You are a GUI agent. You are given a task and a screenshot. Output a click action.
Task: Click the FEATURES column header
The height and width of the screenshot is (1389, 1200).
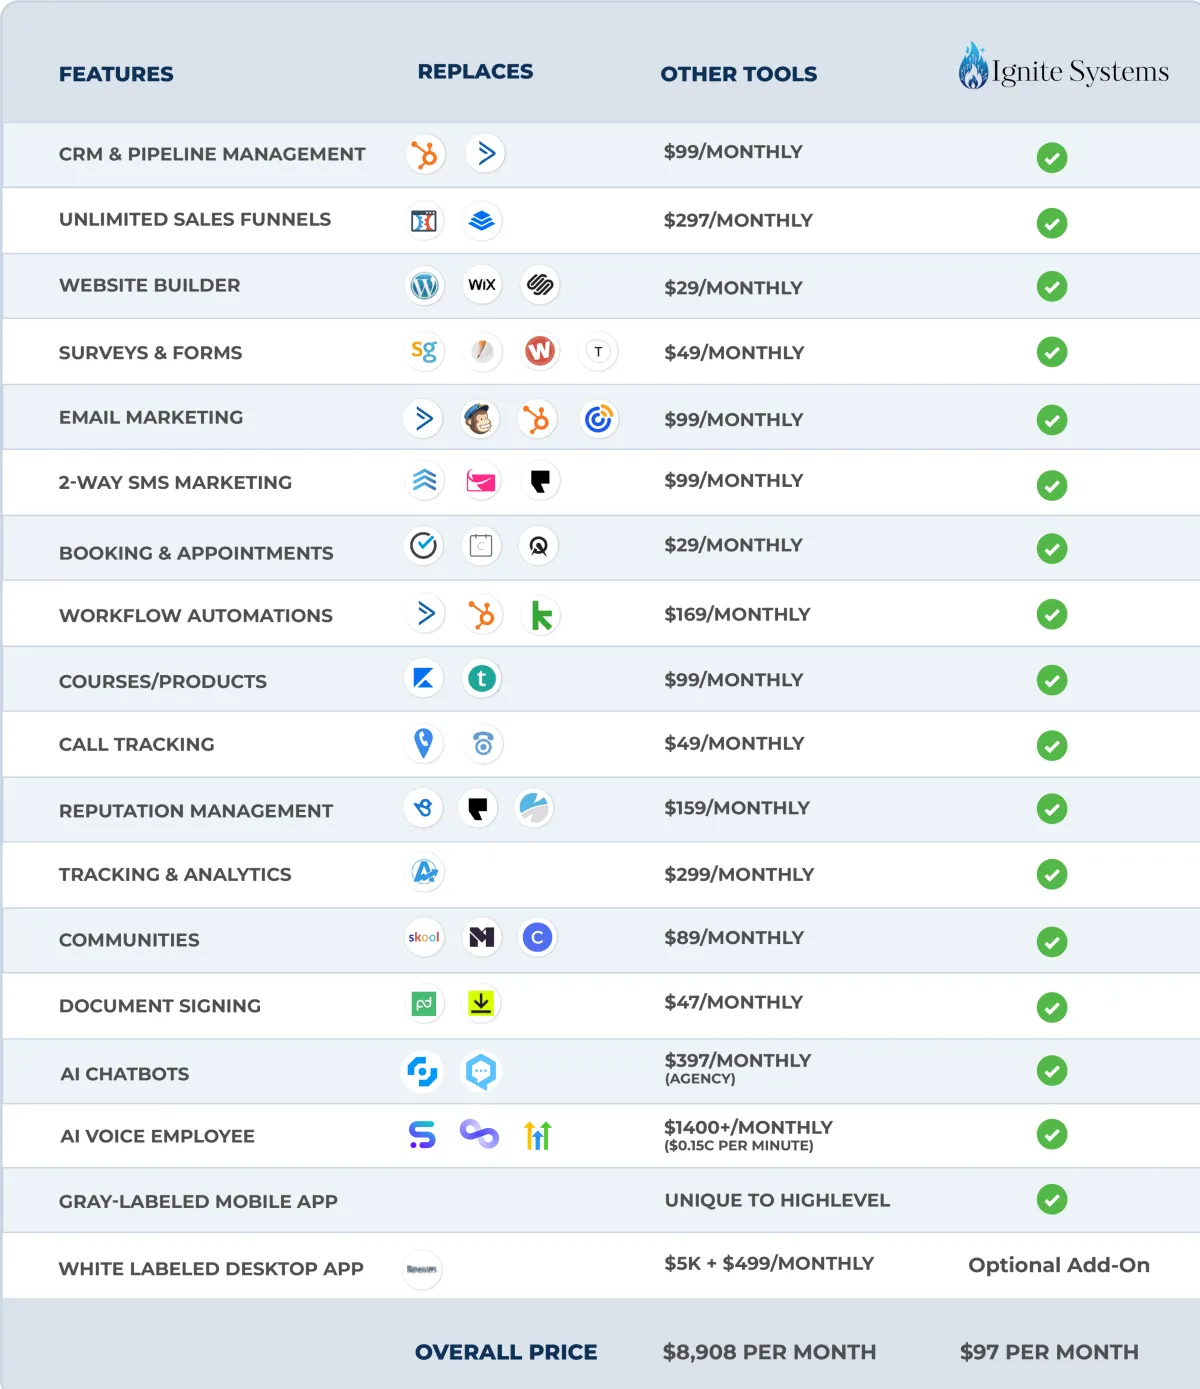[x=116, y=74]
